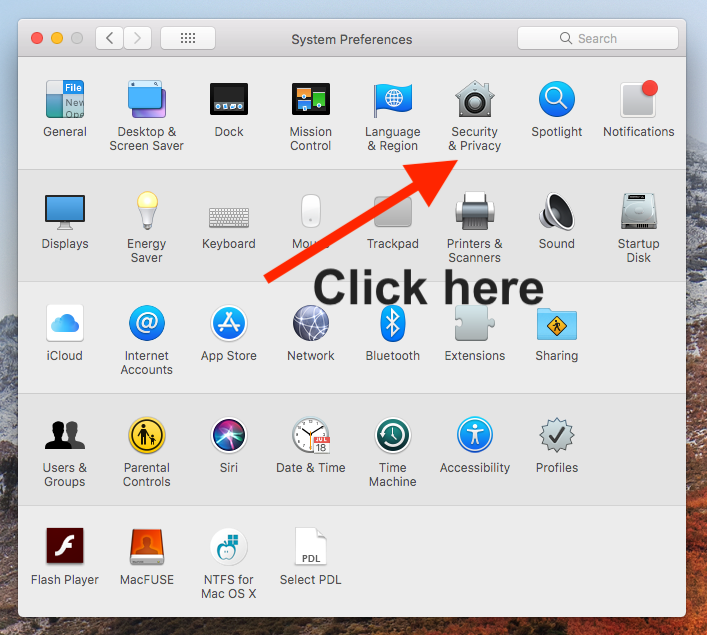
Task: Open App Store preferences
Action: click(x=229, y=323)
